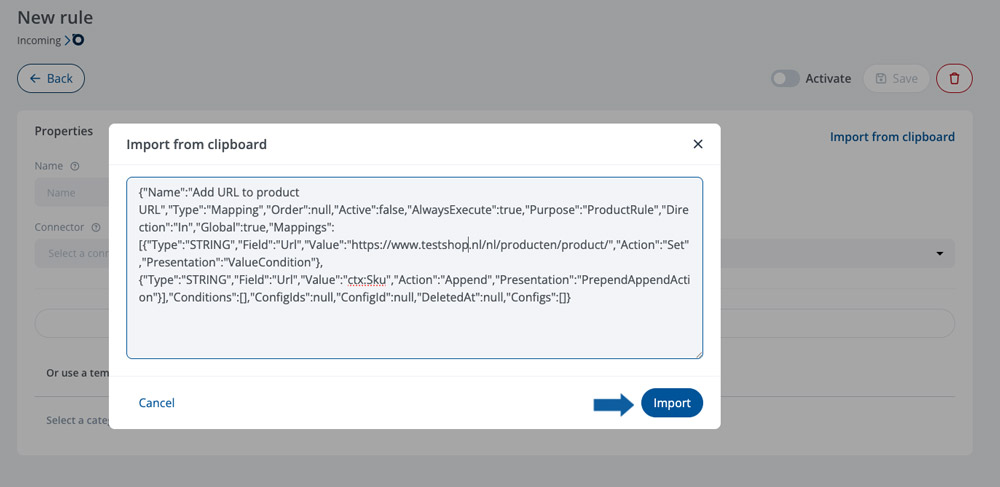This screenshot has height=487, width=1000.
Task: Click the left arrow icon in Back
Action: tap(35, 78)
